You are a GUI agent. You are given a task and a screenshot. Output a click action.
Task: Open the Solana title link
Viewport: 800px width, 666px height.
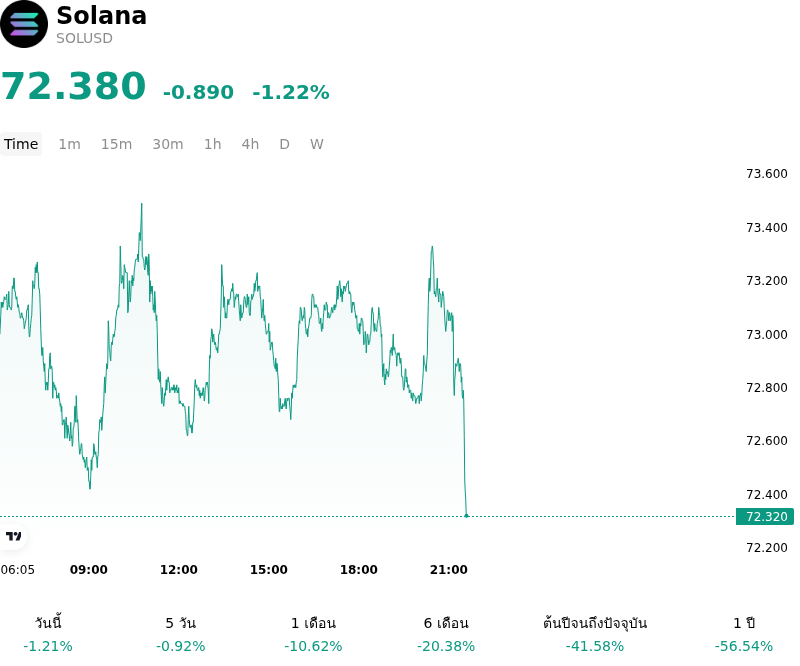coord(102,15)
